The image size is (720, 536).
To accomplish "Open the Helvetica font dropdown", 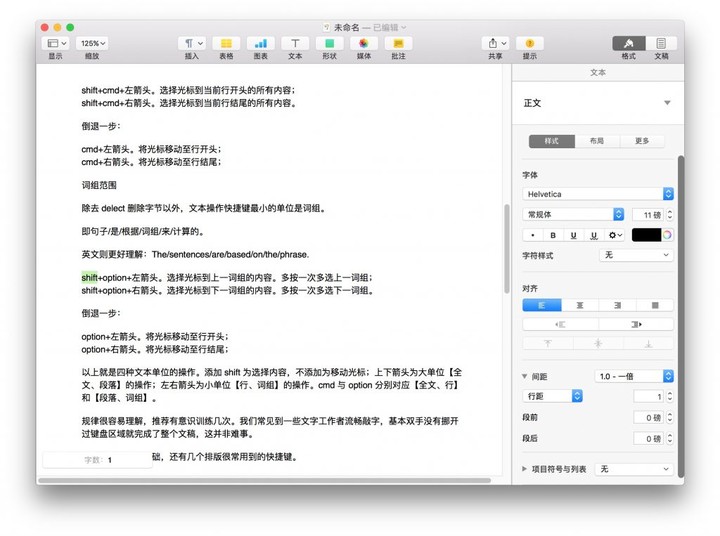I will click(x=598, y=194).
